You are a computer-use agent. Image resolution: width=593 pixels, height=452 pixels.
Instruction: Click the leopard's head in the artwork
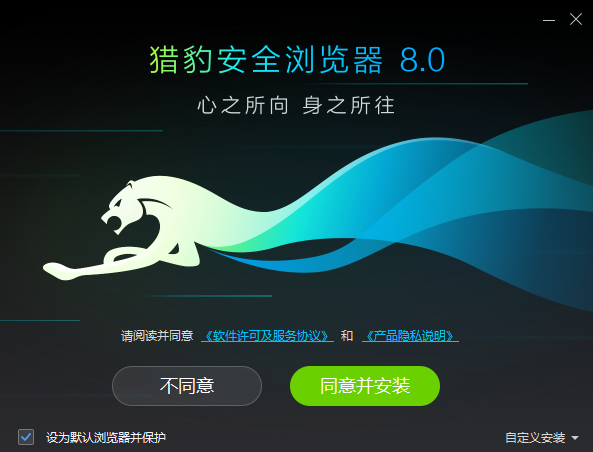click(127, 206)
